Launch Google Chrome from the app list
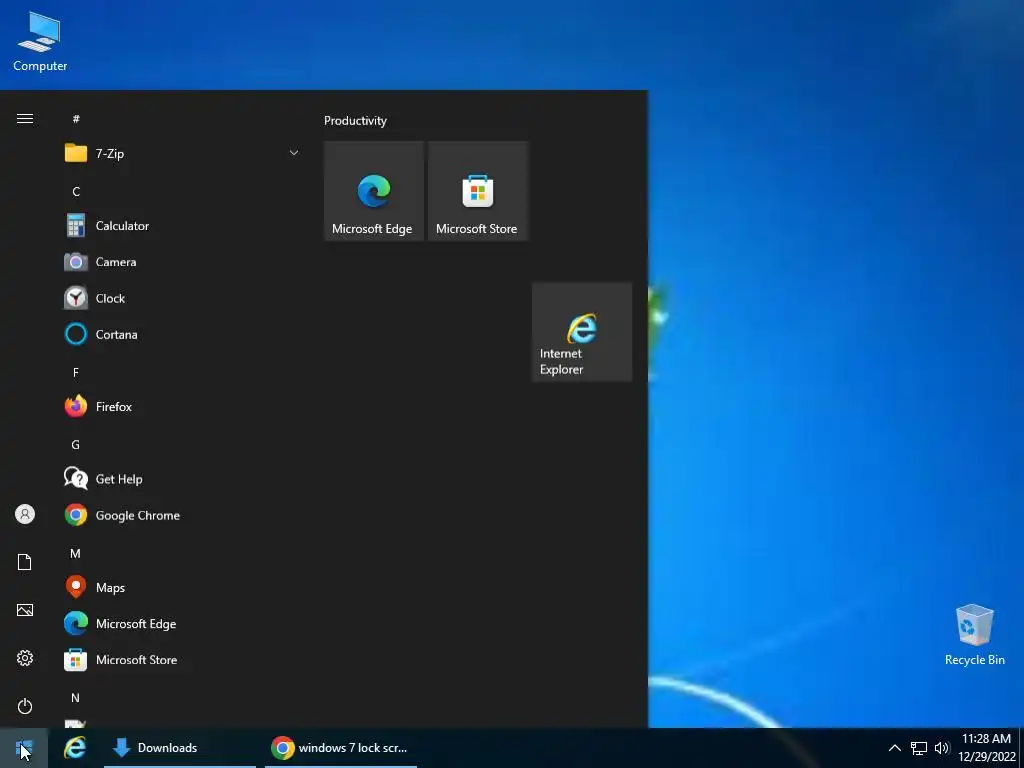 (x=182, y=515)
